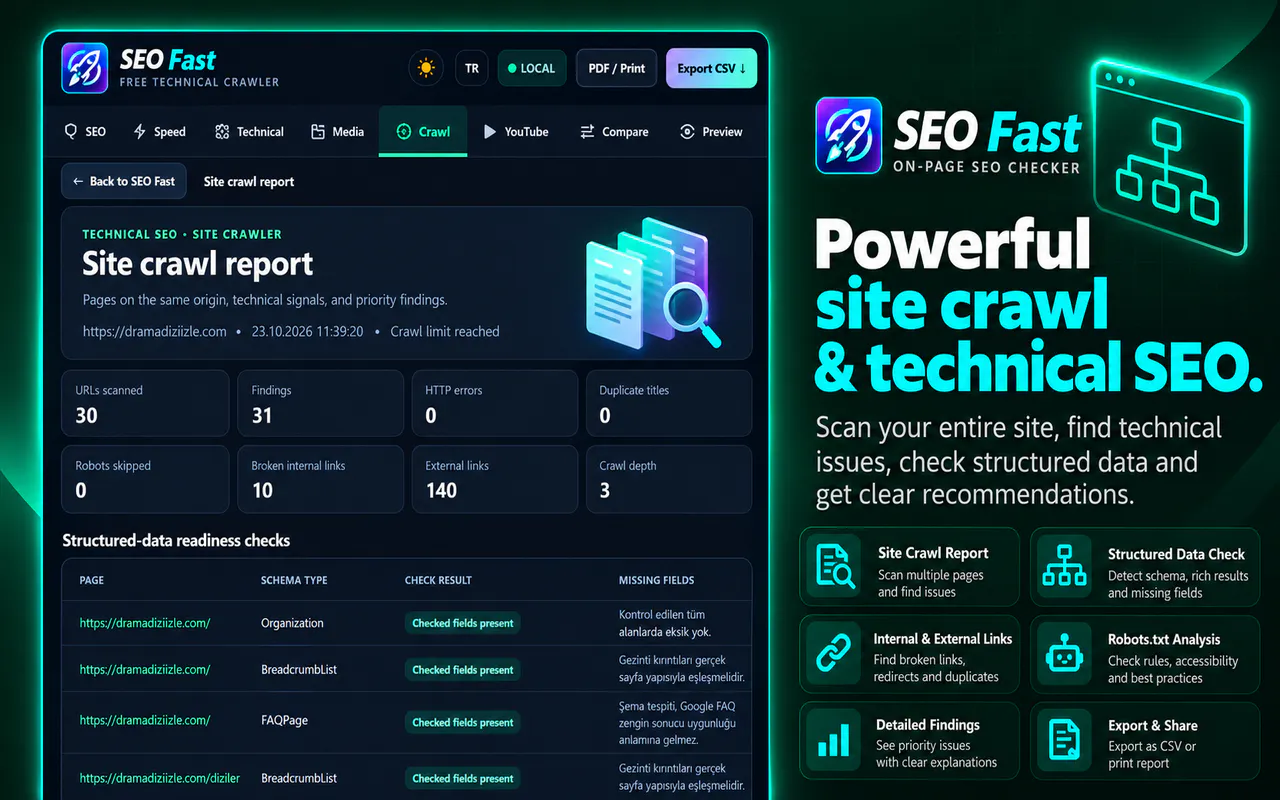Switch to the Compare tab

point(614,131)
